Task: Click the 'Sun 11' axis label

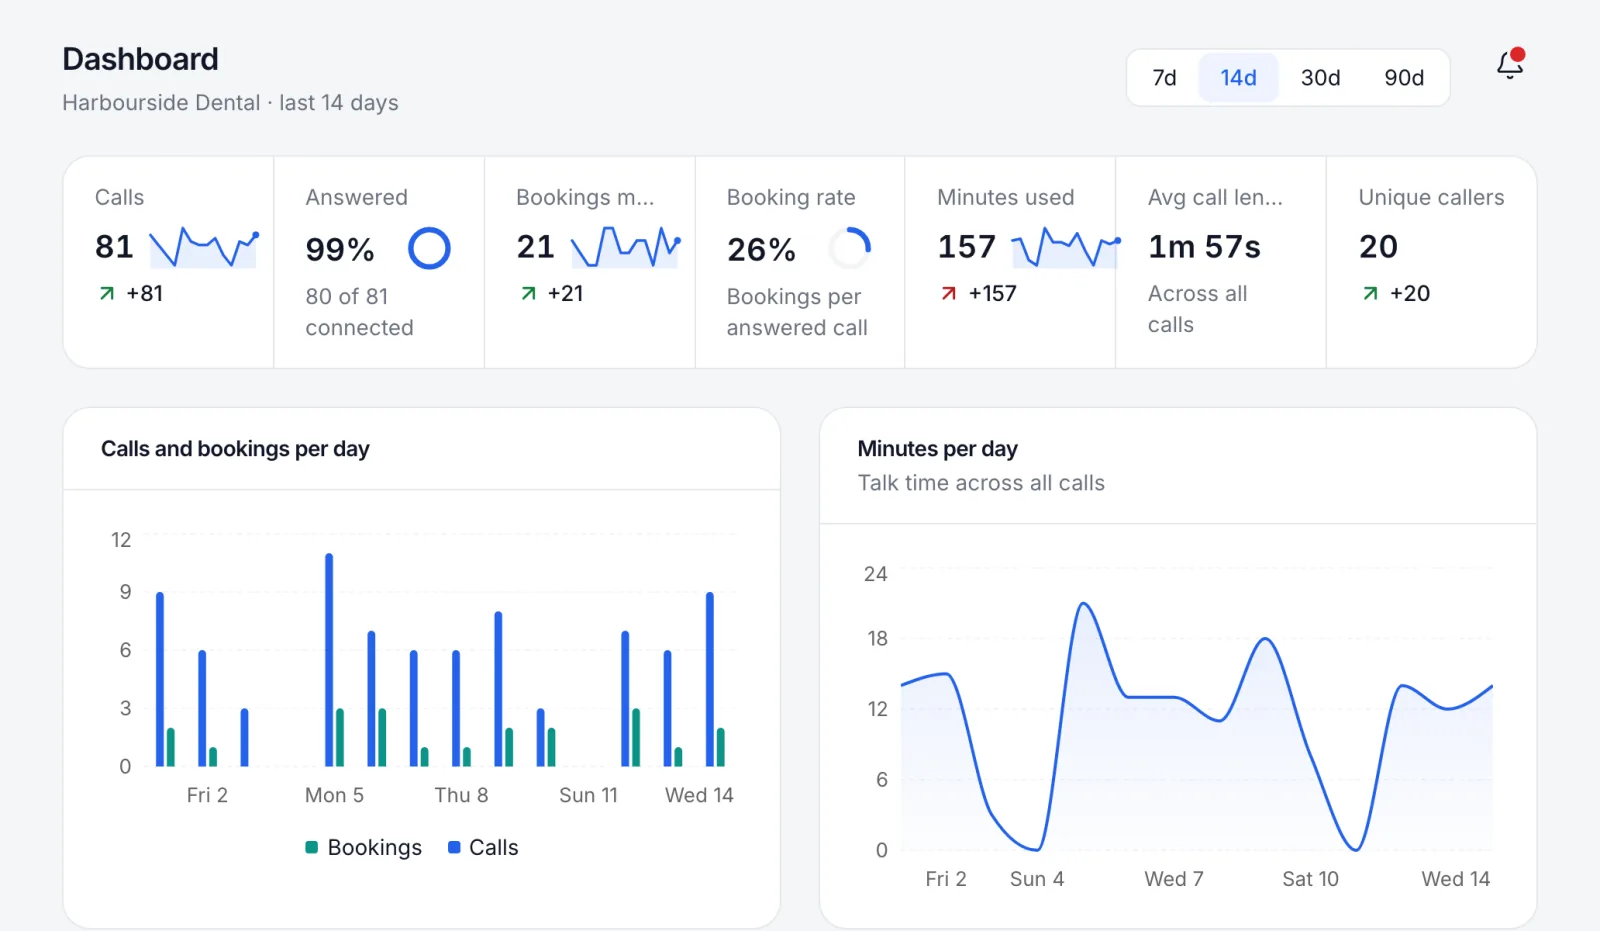Action: 588,795
